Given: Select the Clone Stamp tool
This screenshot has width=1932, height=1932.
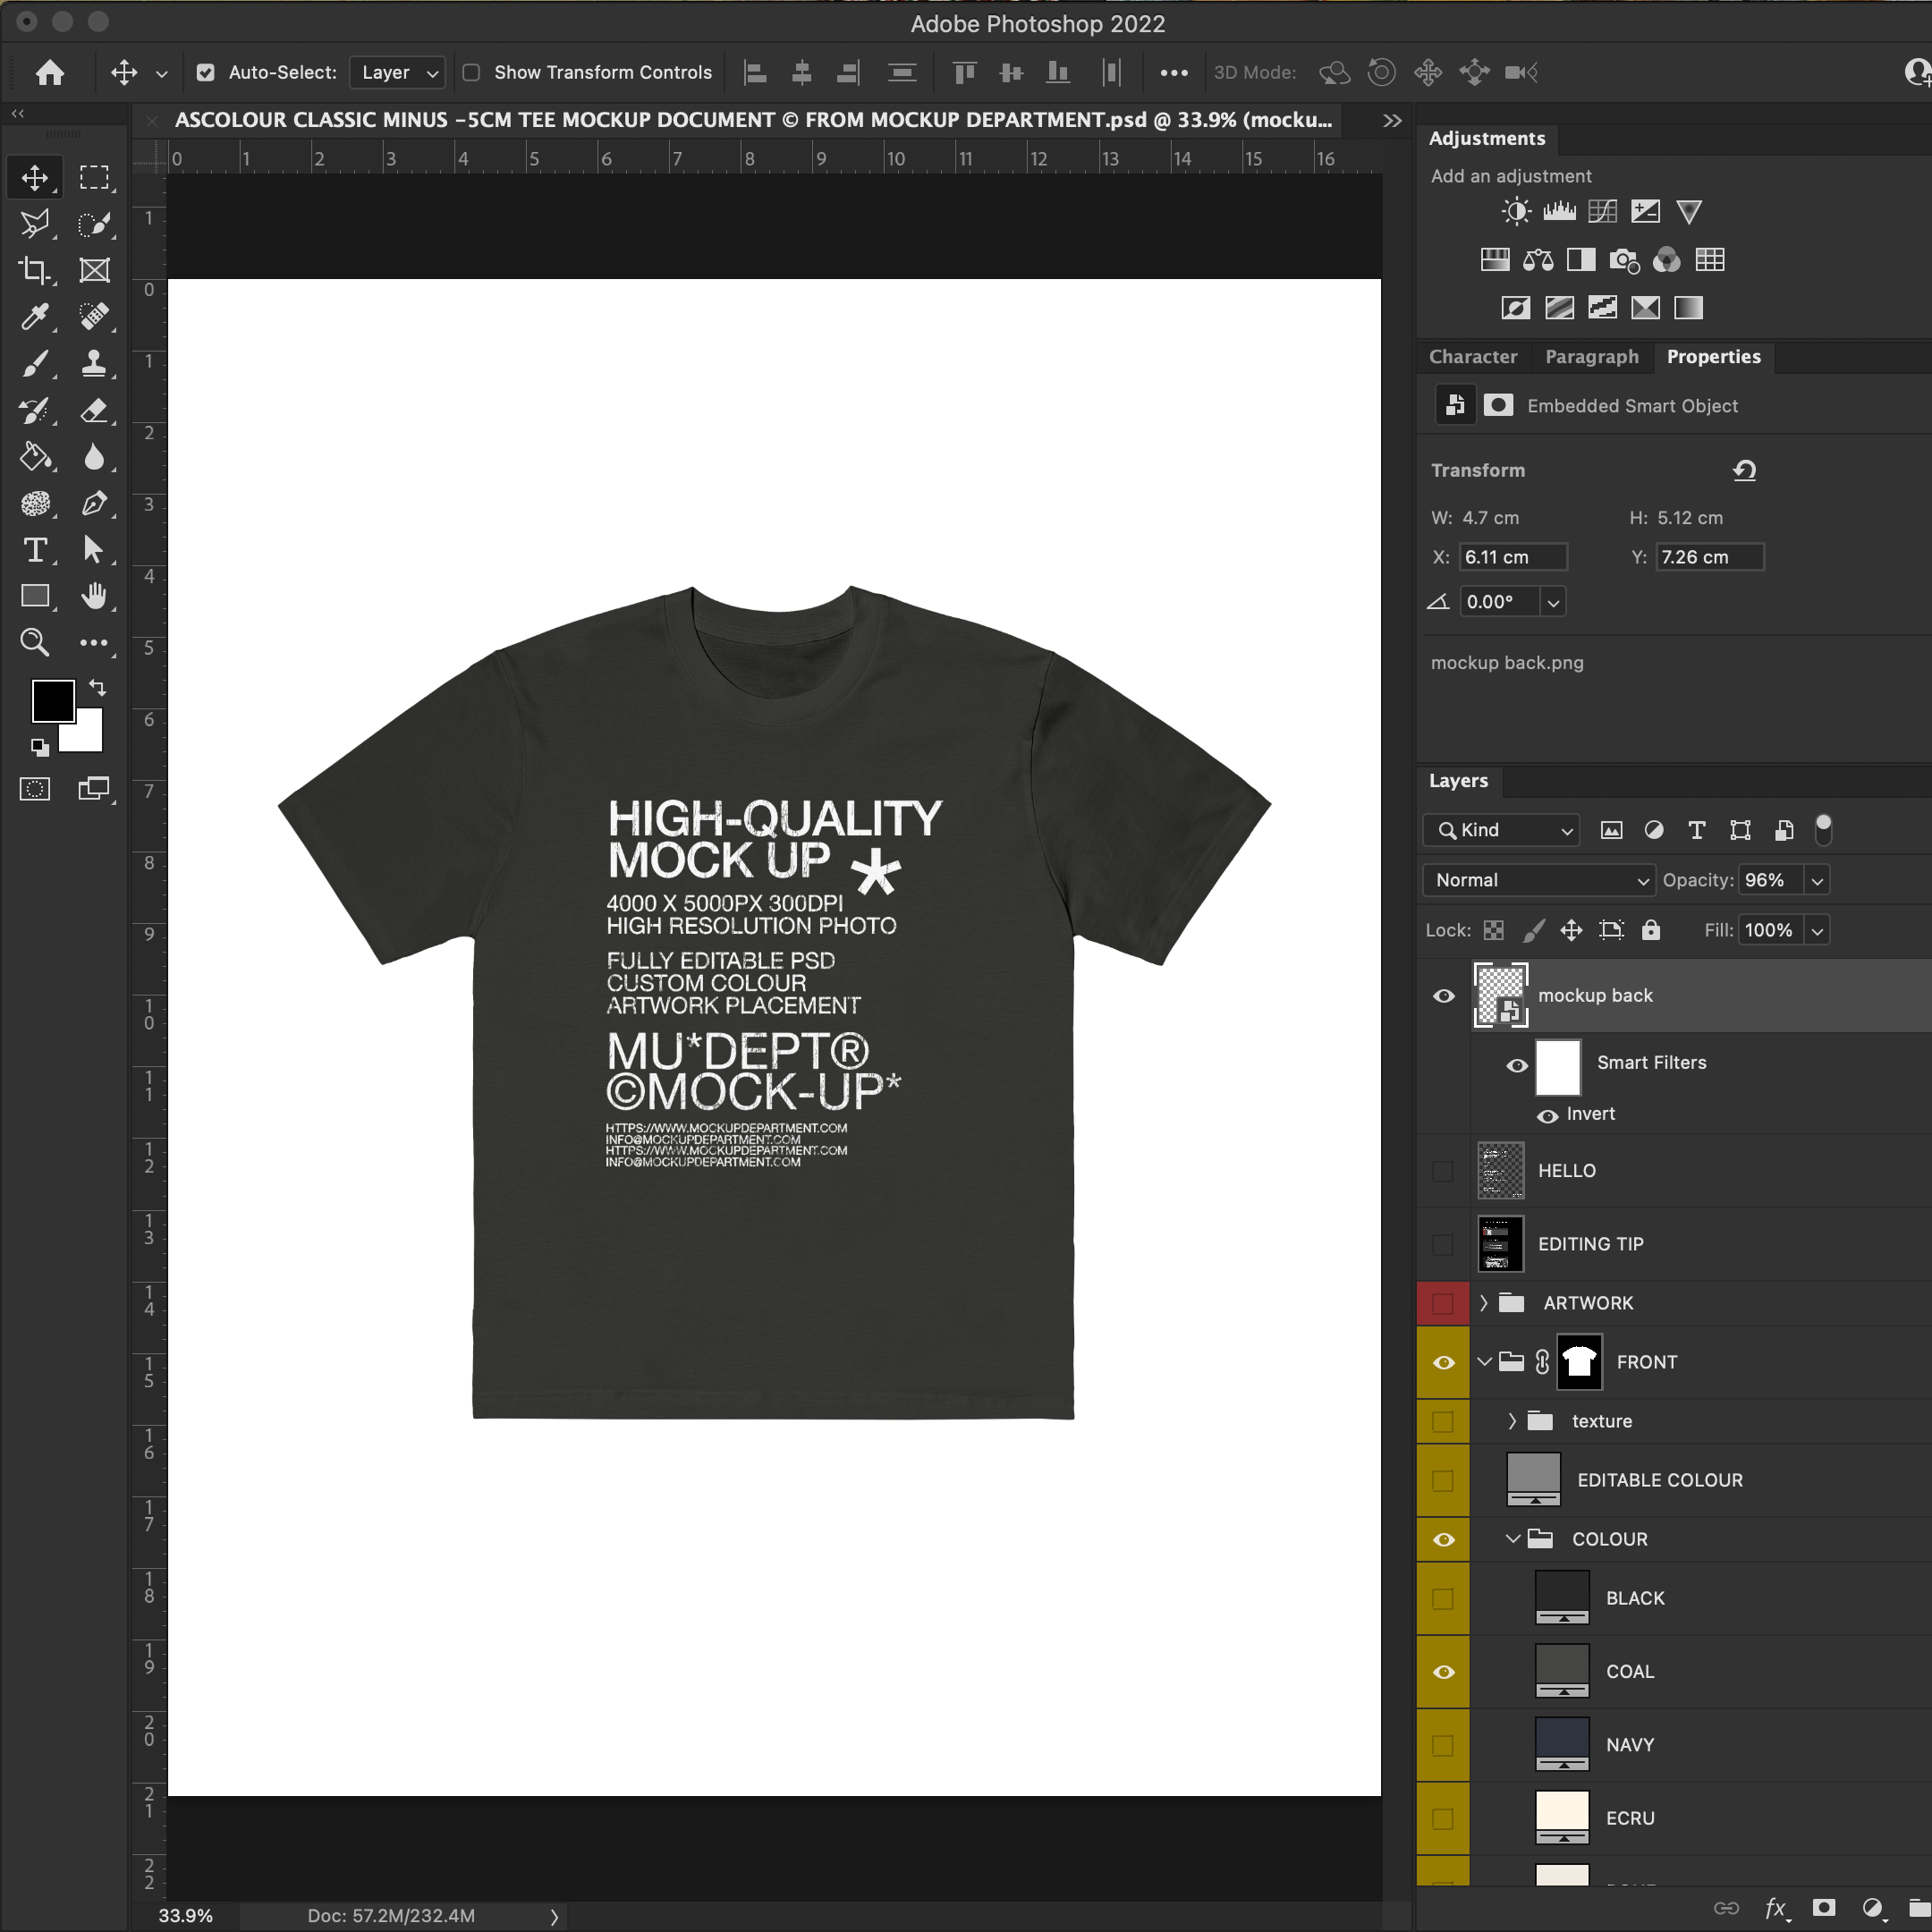Looking at the screenshot, I should [94, 363].
